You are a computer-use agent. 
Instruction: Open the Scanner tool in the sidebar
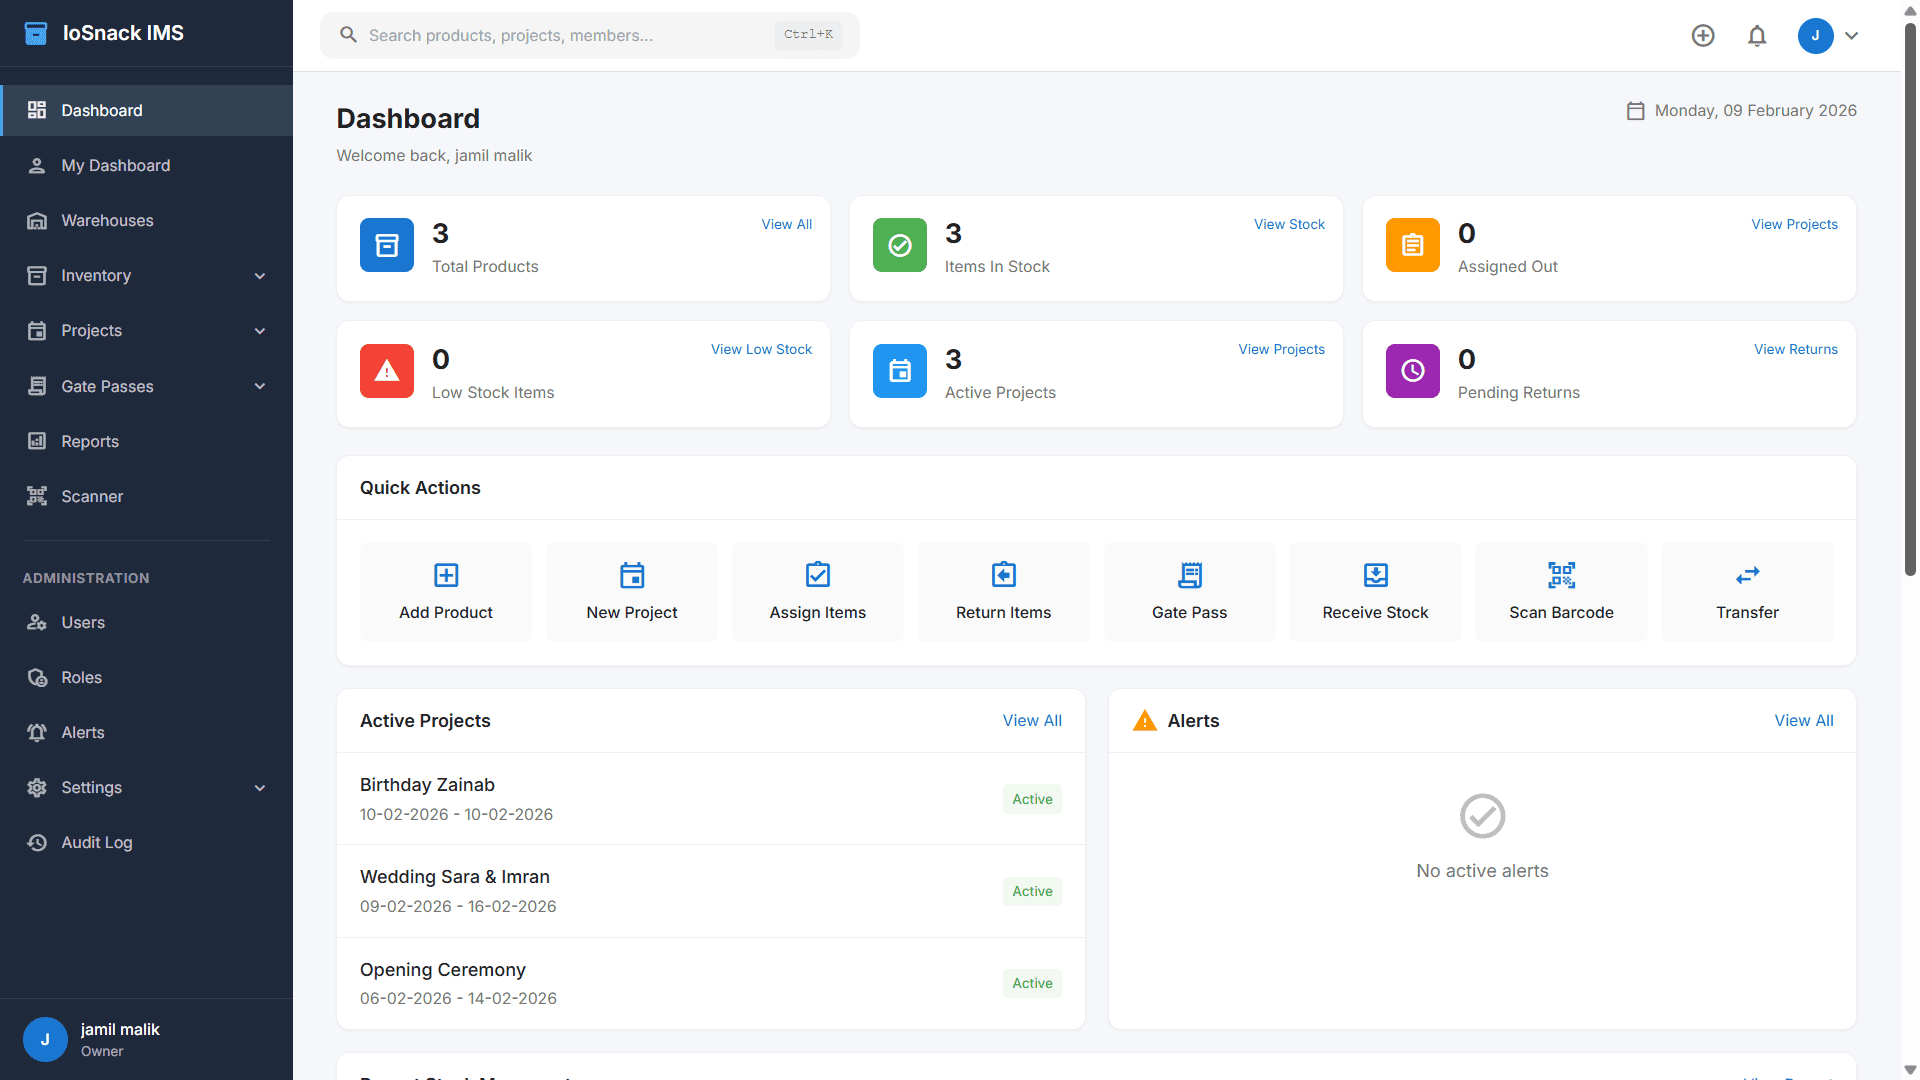tap(90, 496)
